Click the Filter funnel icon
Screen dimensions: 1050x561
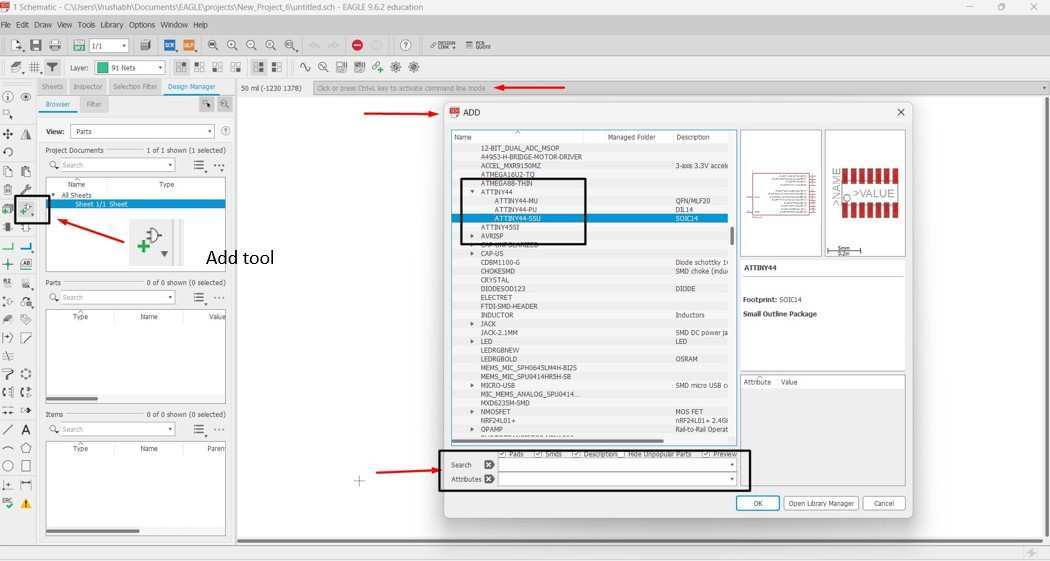pyautogui.click(x=52, y=68)
